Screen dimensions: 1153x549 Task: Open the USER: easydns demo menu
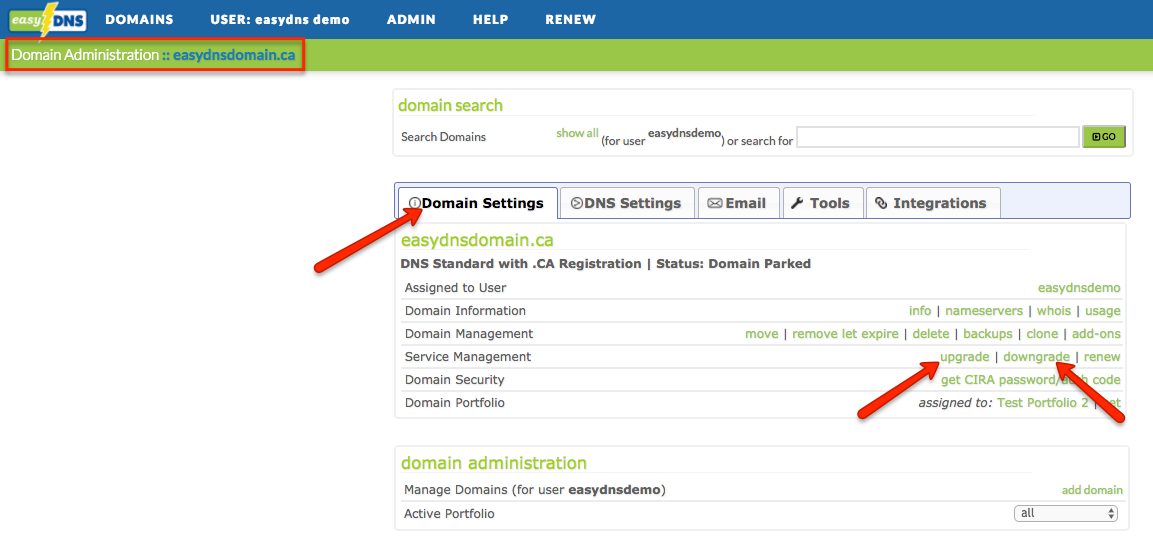279,20
